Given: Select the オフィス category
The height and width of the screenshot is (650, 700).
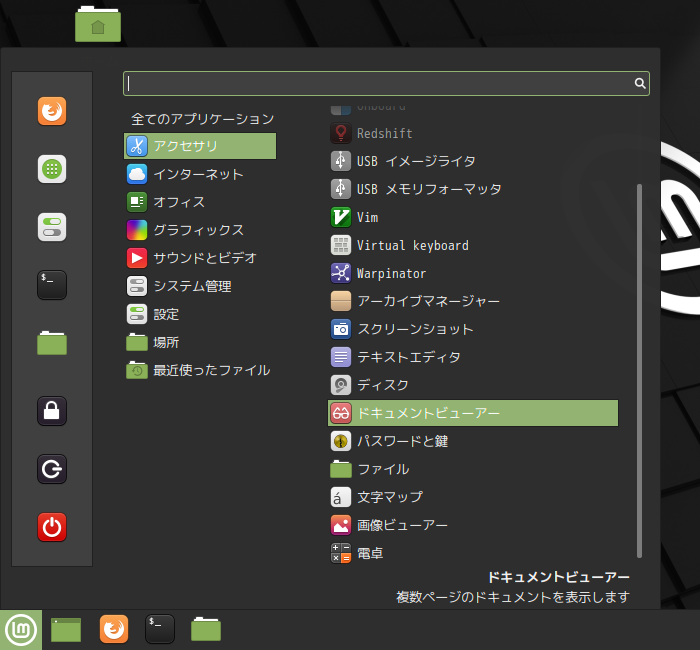Looking at the screenshot, I should pos(200,202).
